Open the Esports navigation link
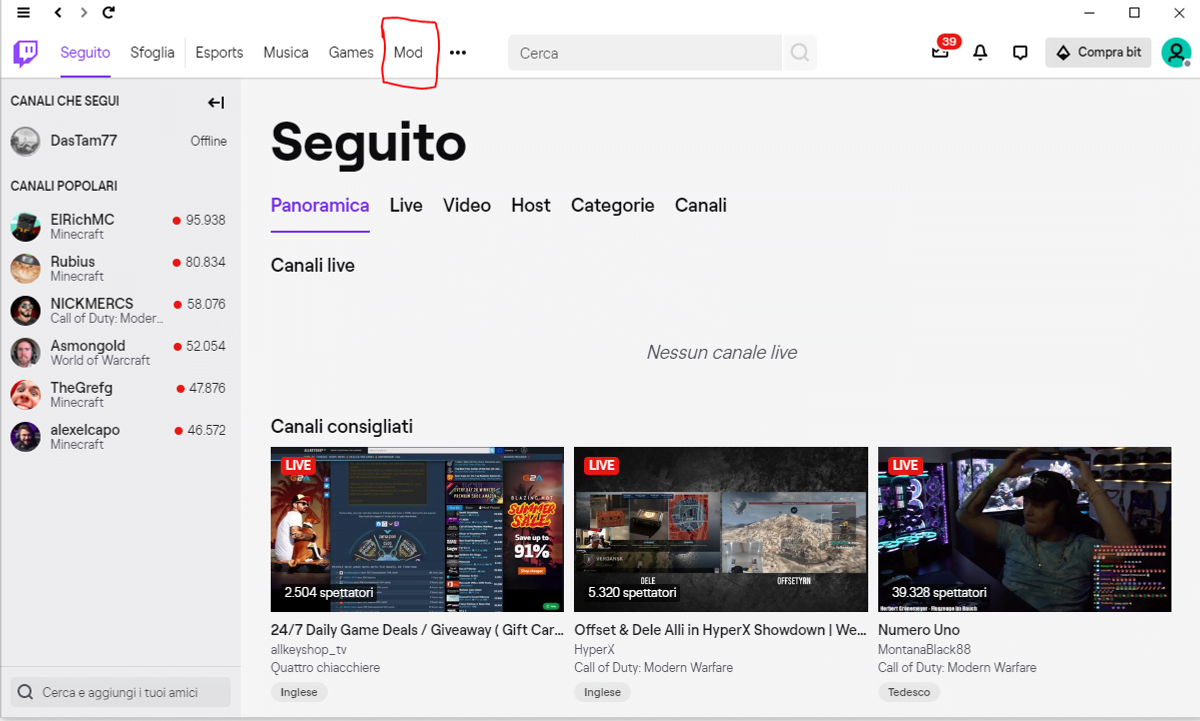Viewport: 1200px width, 721px height. [219, 53]
